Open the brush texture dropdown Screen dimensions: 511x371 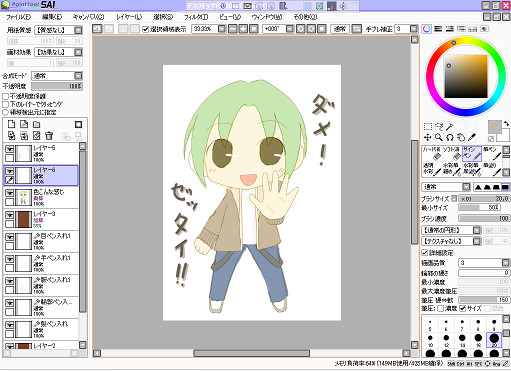tap(477, 241)
